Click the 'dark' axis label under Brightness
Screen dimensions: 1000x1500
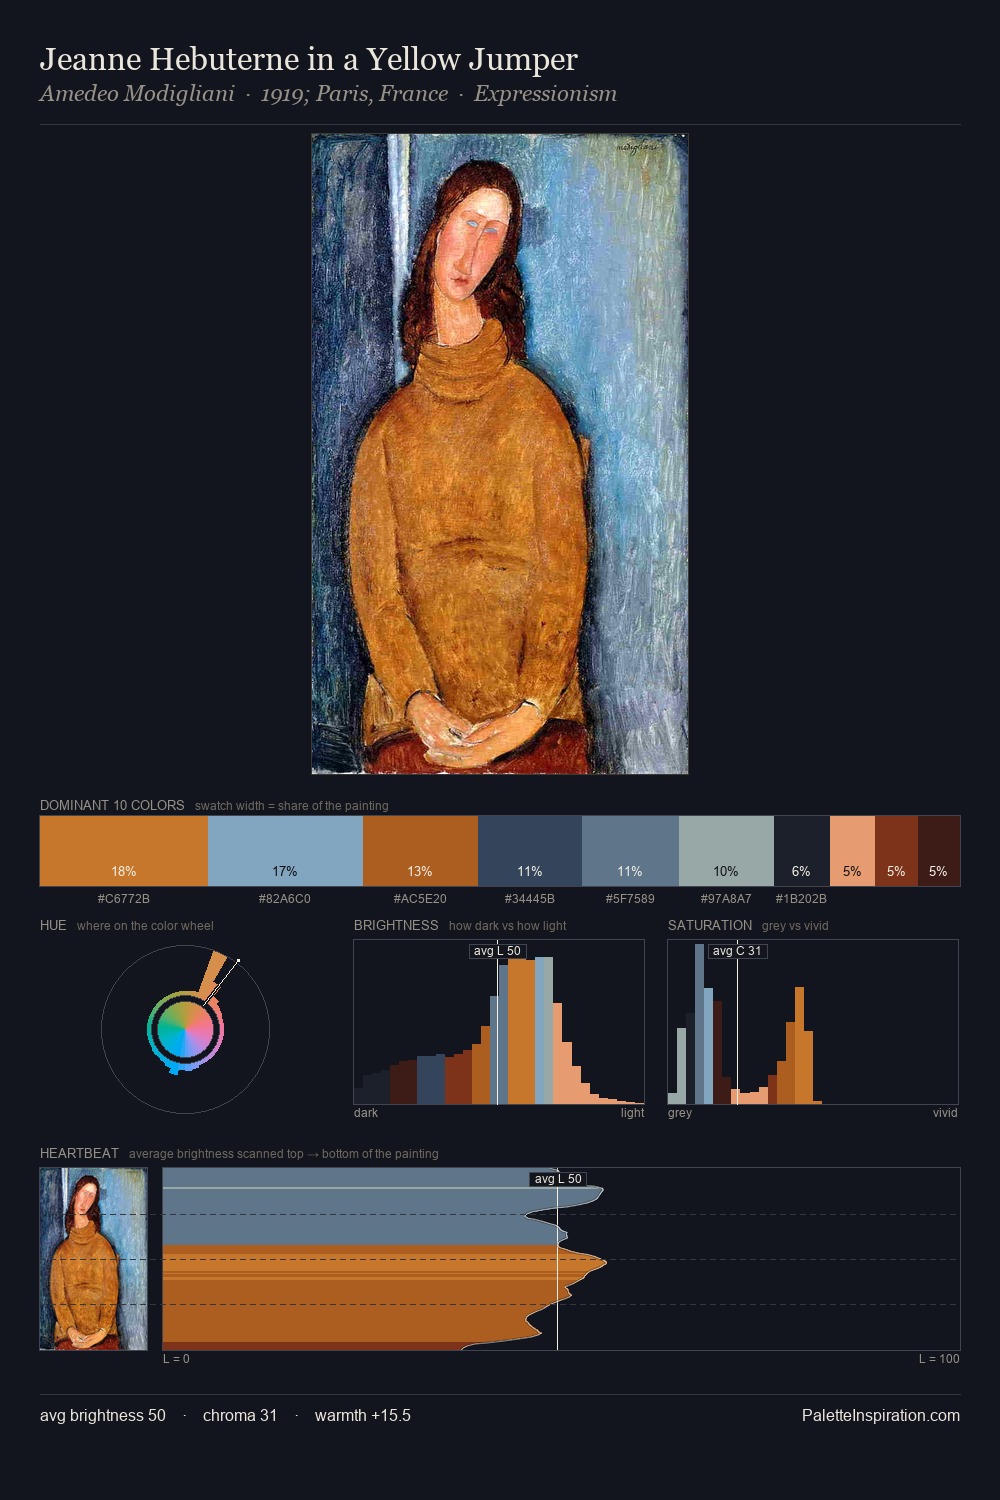click(x=366, y=1112)
